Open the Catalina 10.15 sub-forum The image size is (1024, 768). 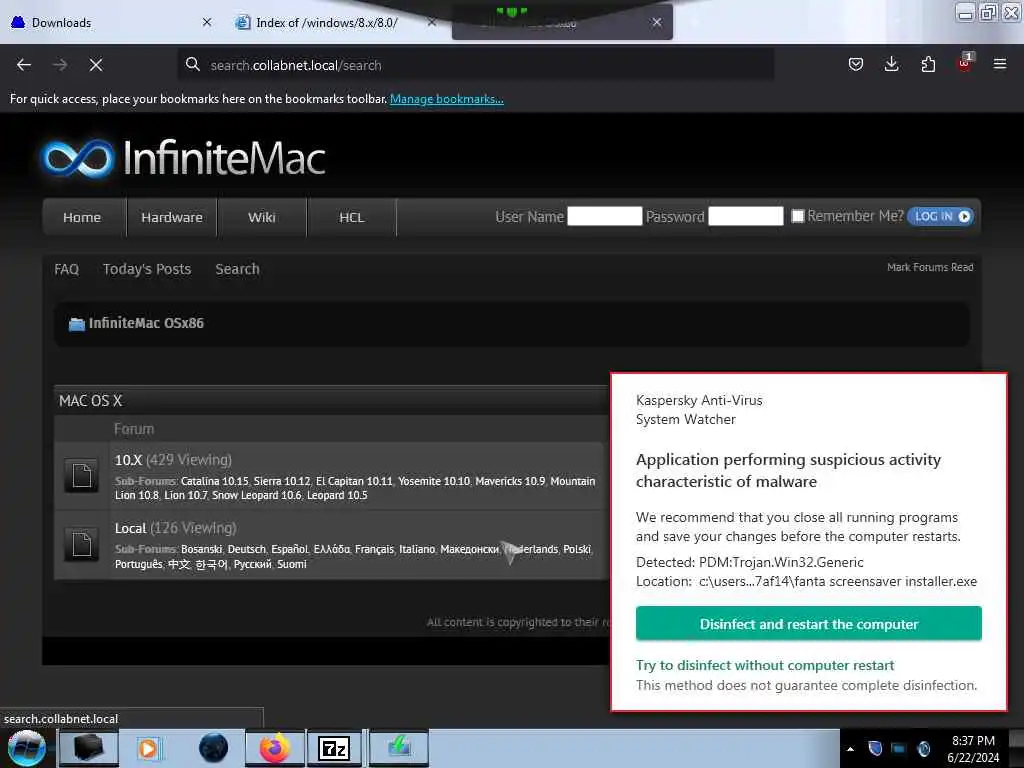(214, 481)
